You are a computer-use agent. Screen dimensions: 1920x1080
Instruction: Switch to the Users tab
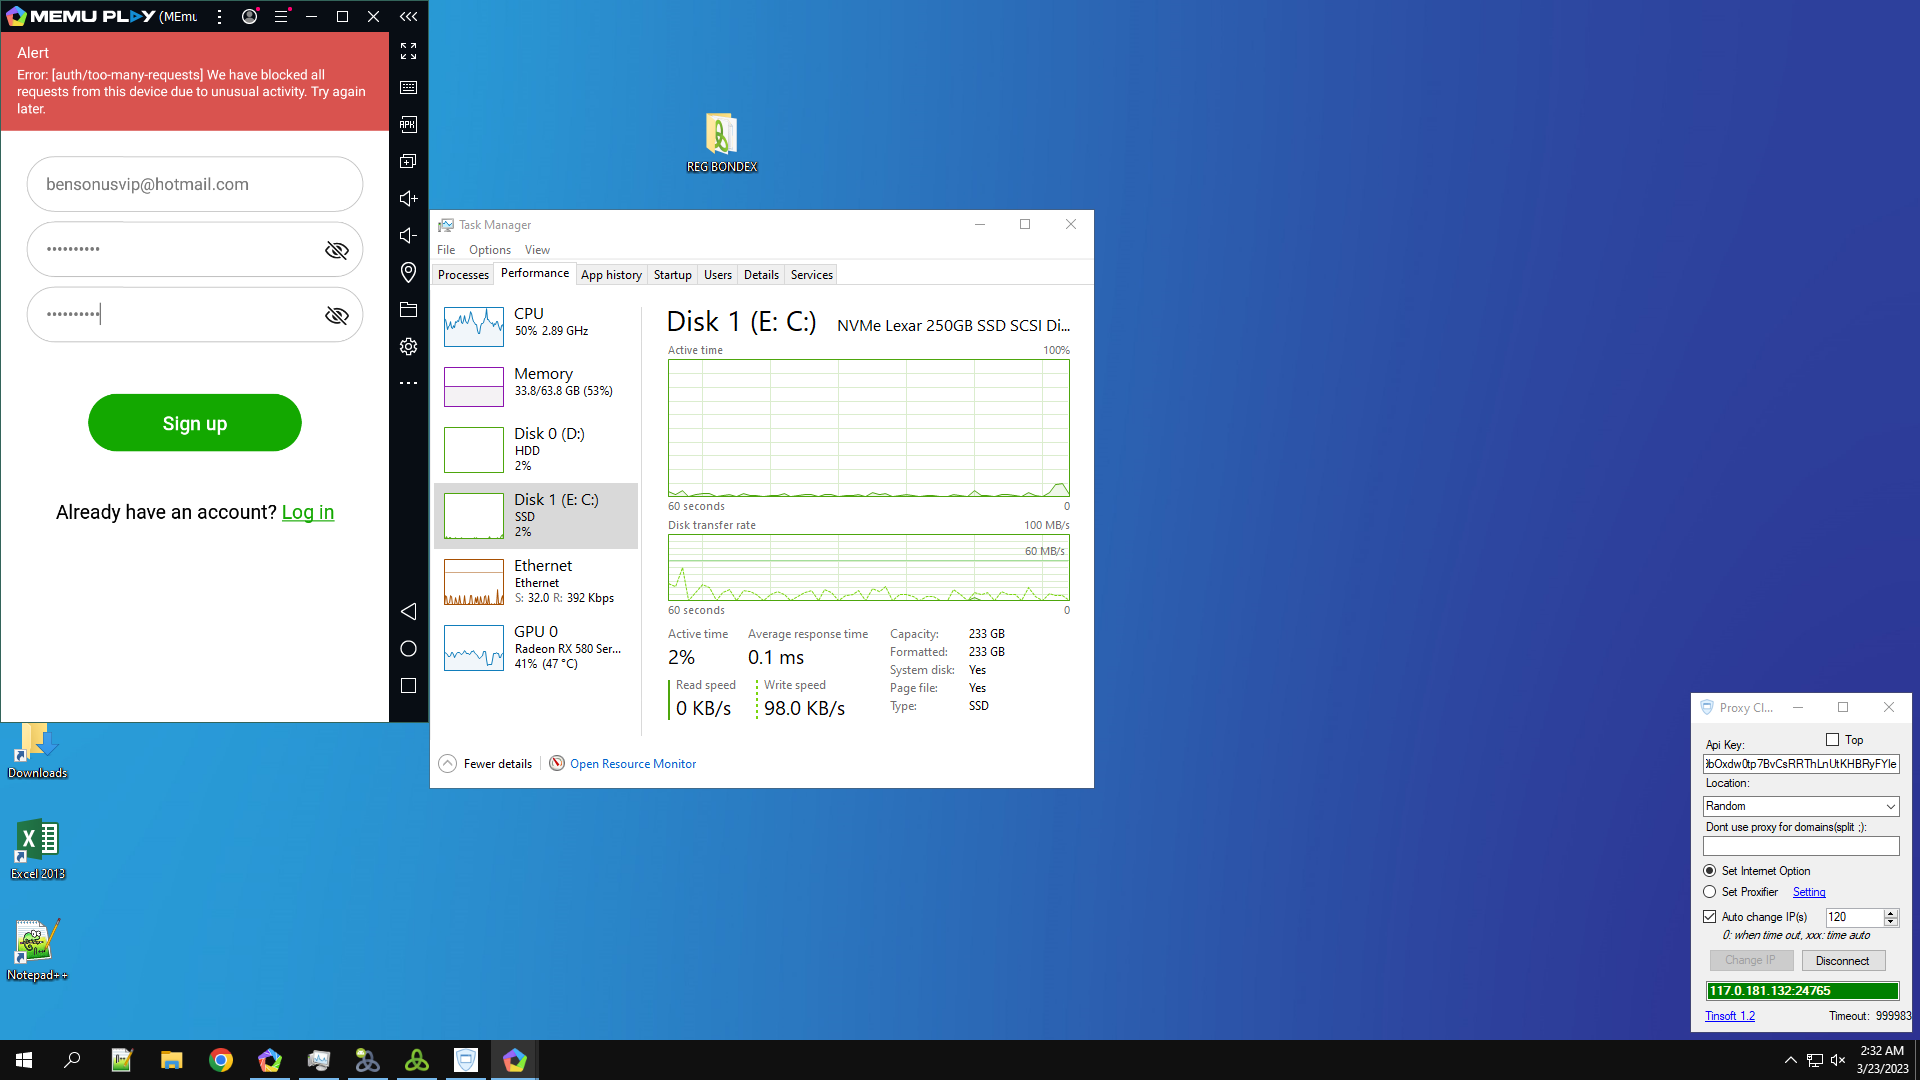coord(718,275)
